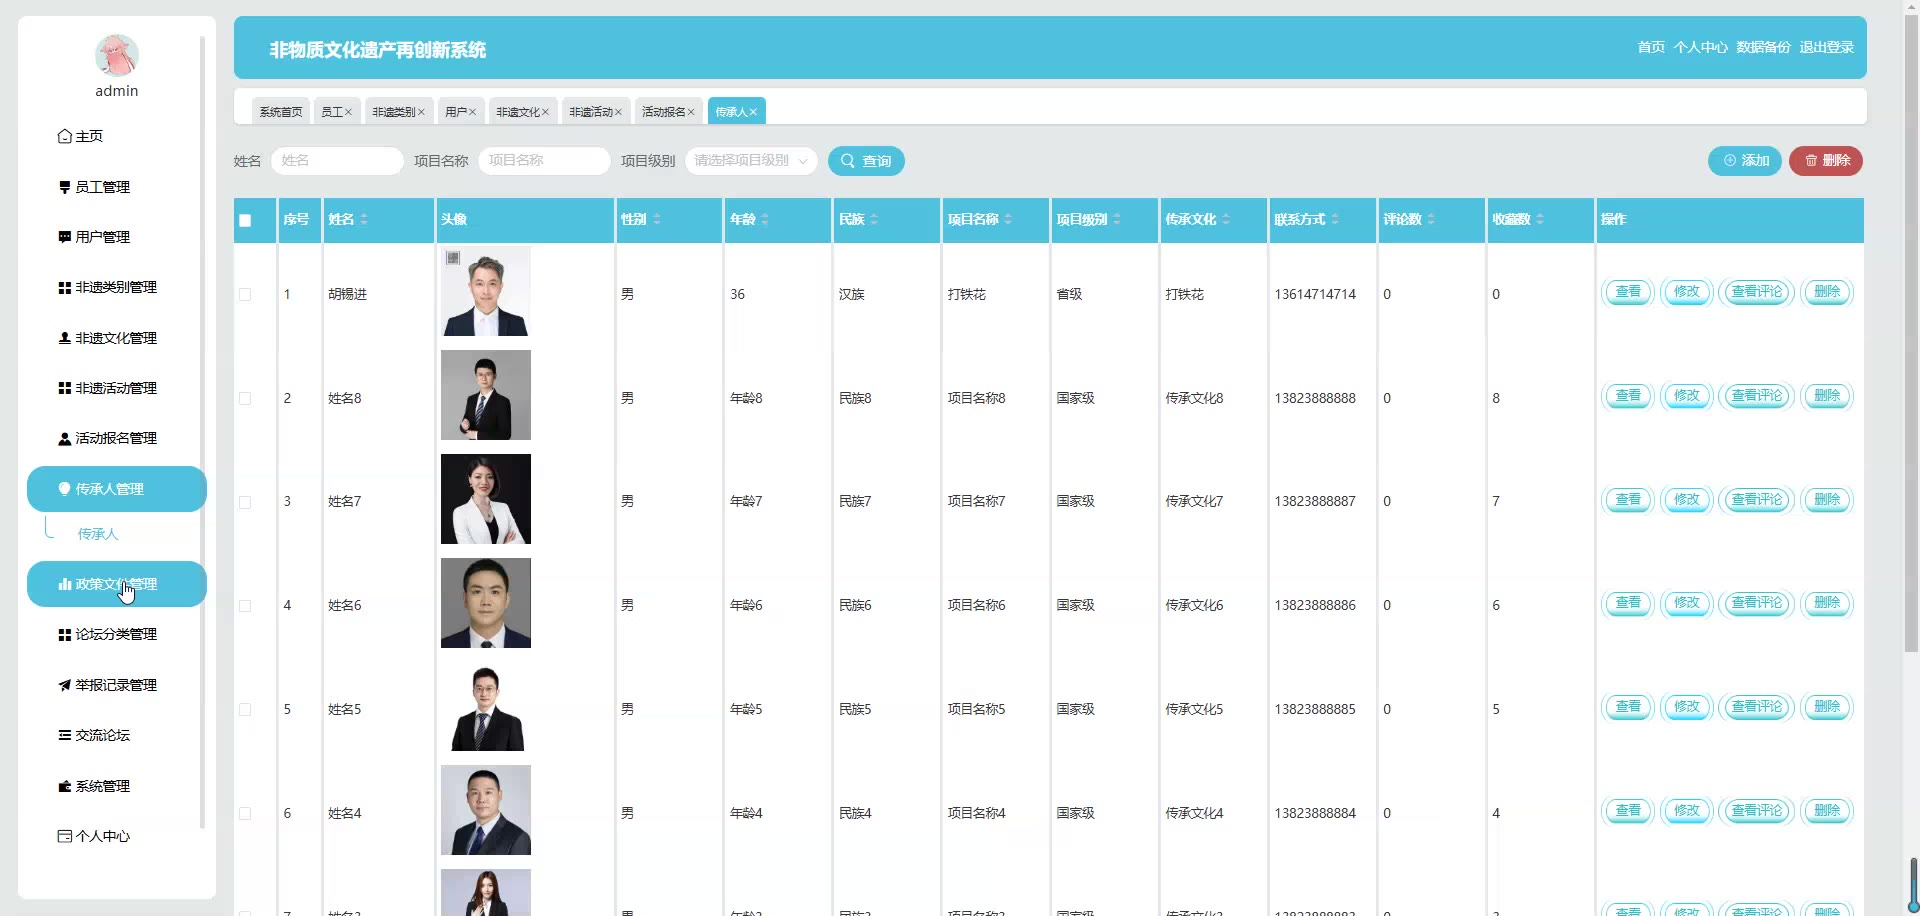Check the row checkbox for 姓名8
Image resolution: width=1920 pixels, height=916 pixels.
[x=245, y=399]
